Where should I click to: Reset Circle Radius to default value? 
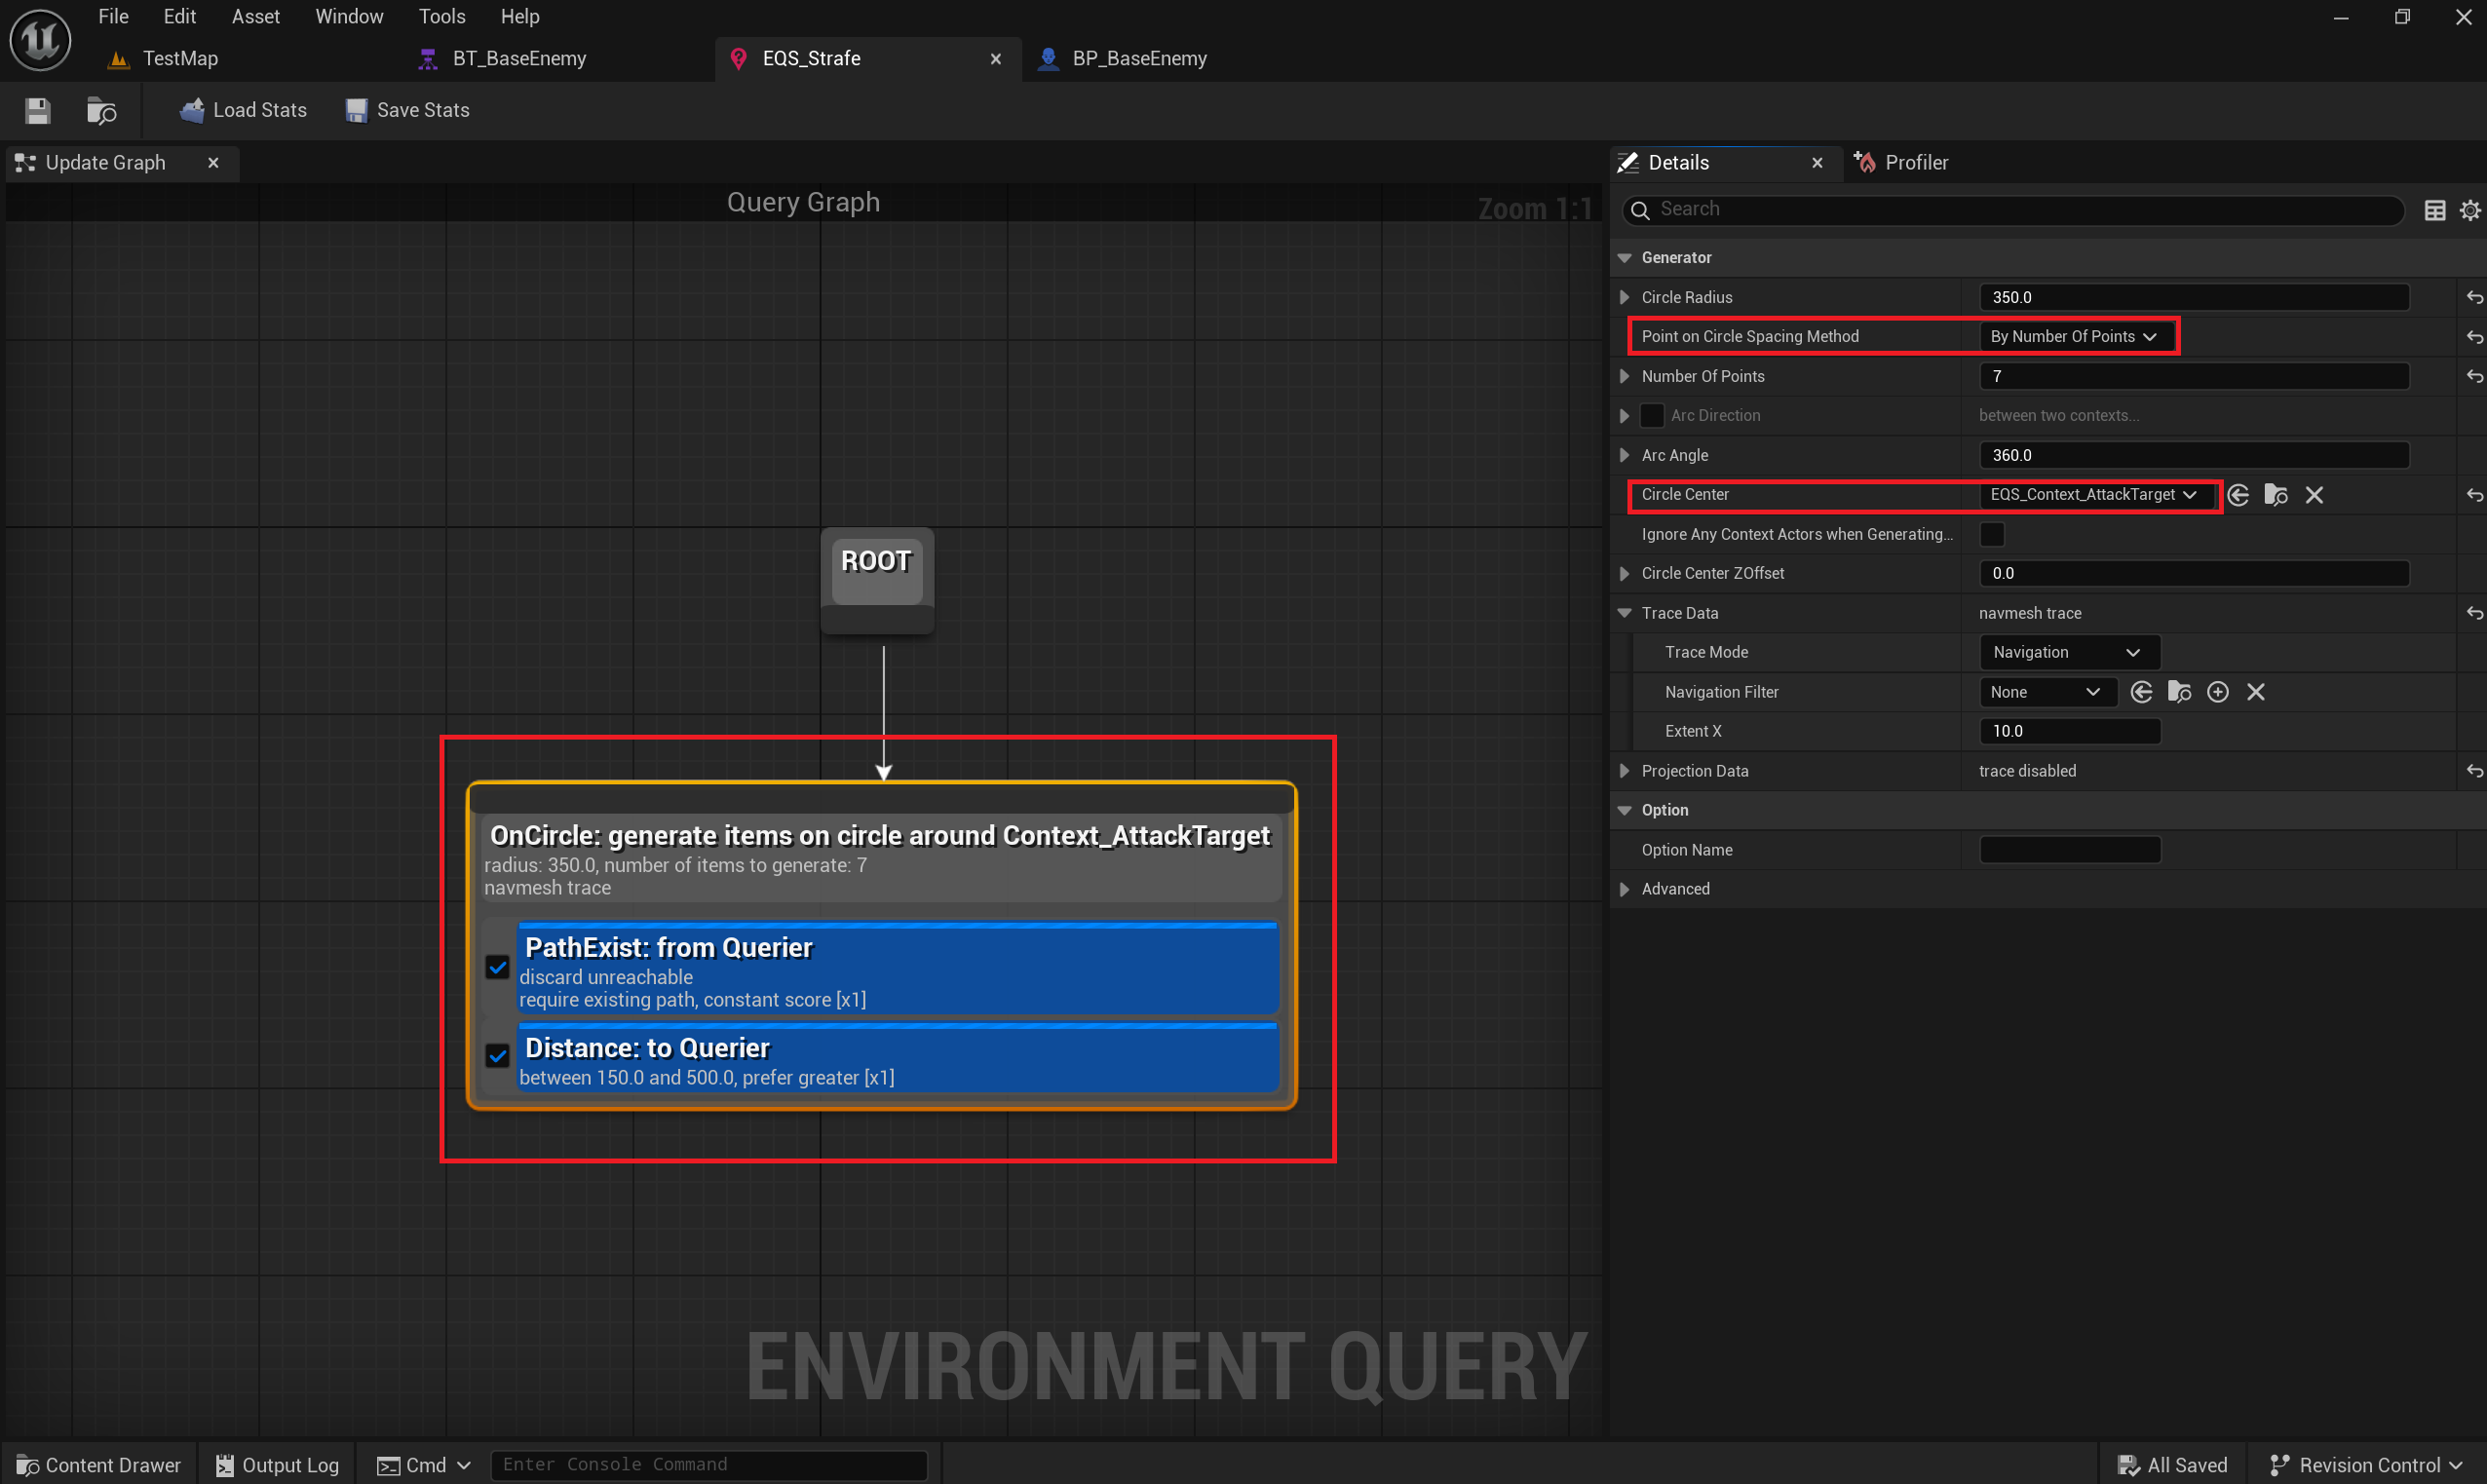coord(2474,297)
